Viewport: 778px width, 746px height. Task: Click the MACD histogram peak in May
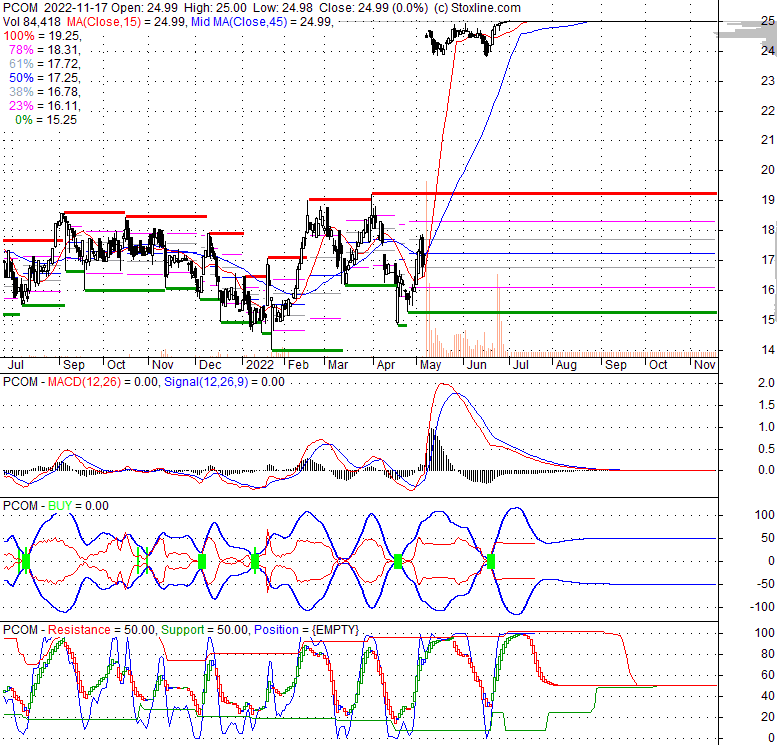point(433,450)
